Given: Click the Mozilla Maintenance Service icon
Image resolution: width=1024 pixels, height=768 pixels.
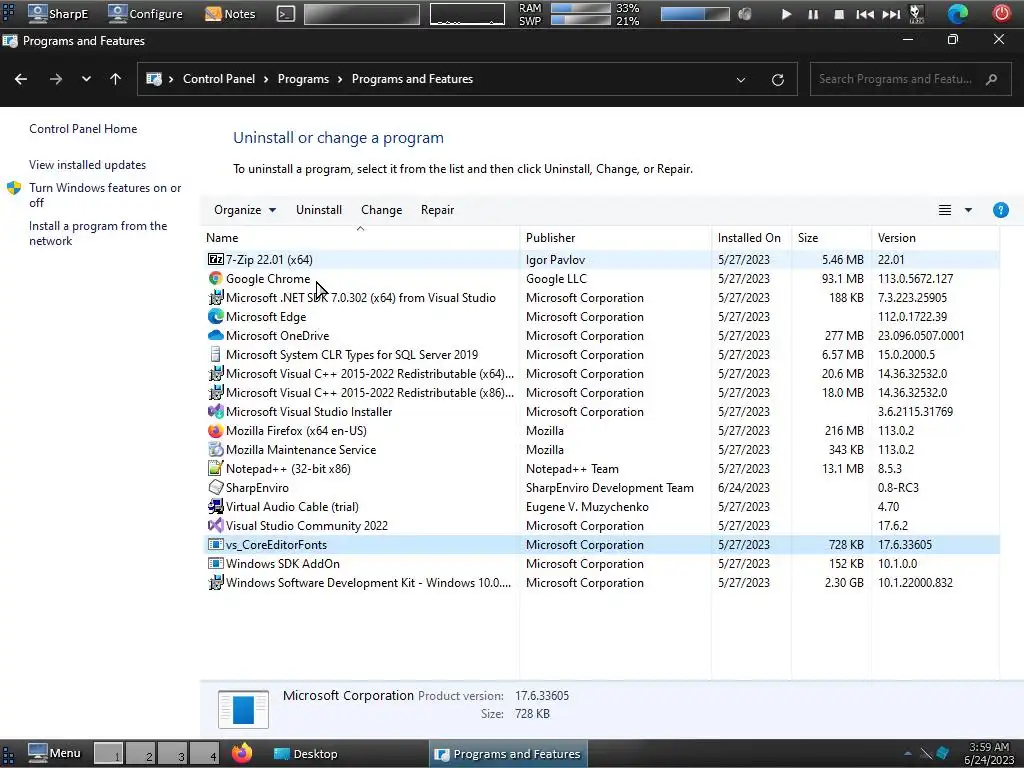Looking at the screenshot, I should 216,449.
